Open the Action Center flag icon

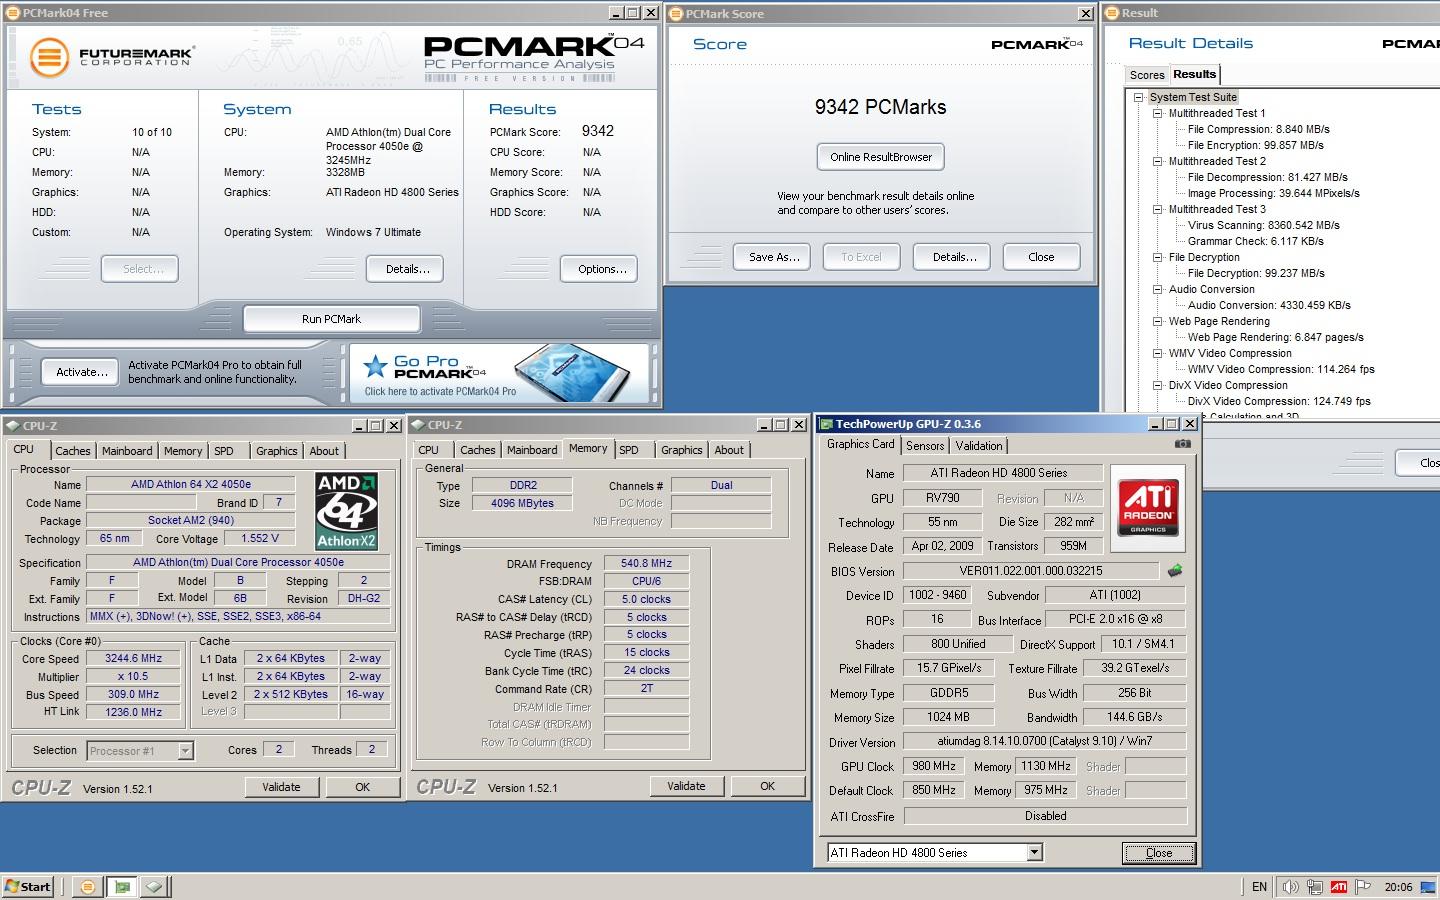point(1363,886)
